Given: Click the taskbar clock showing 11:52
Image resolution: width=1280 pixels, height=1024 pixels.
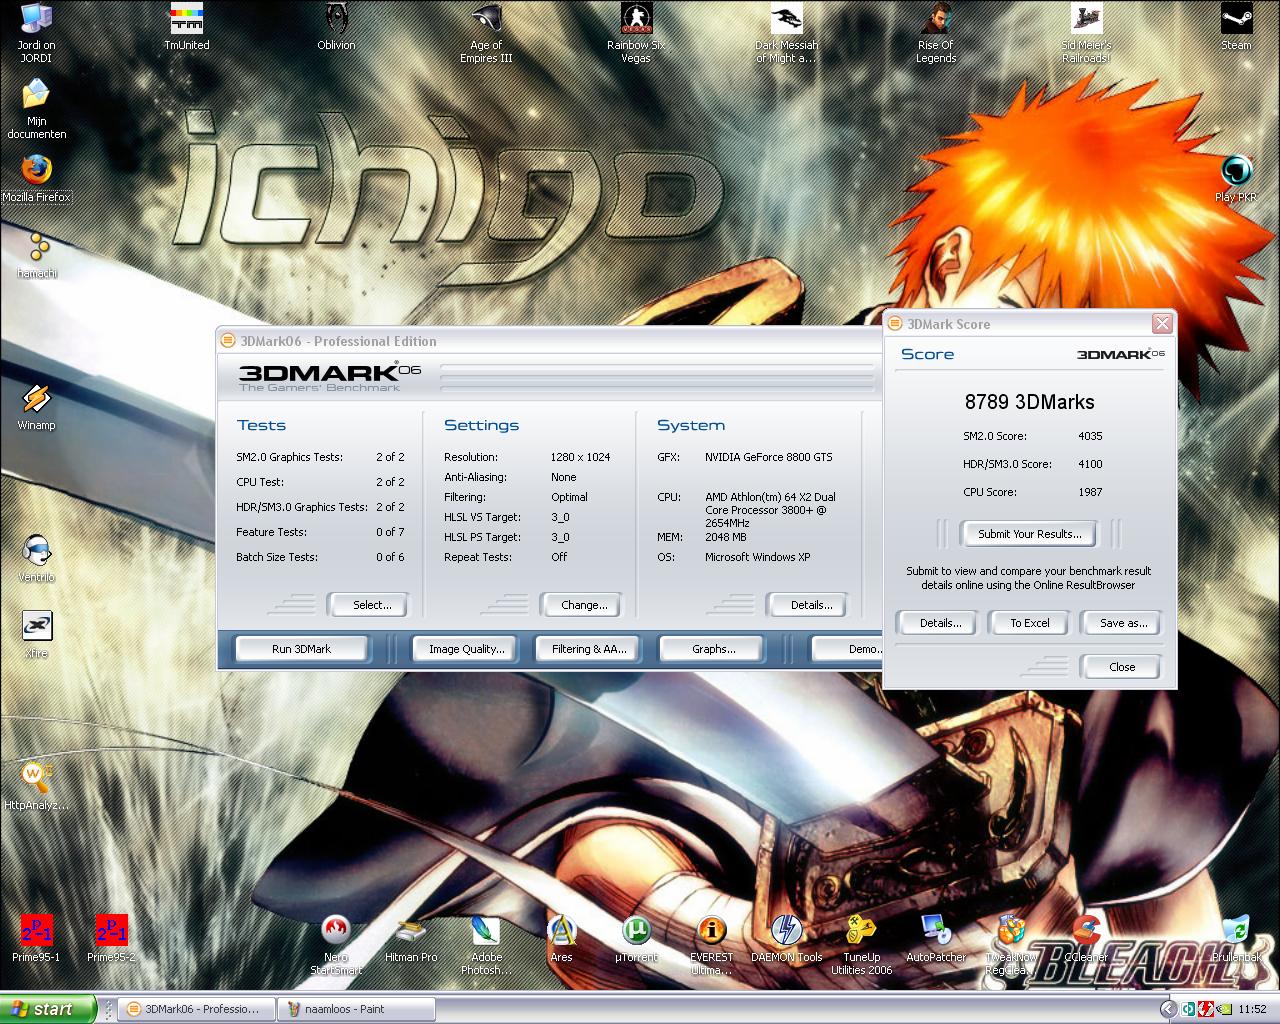Looking at the screenshot, I should 1252,1009.
